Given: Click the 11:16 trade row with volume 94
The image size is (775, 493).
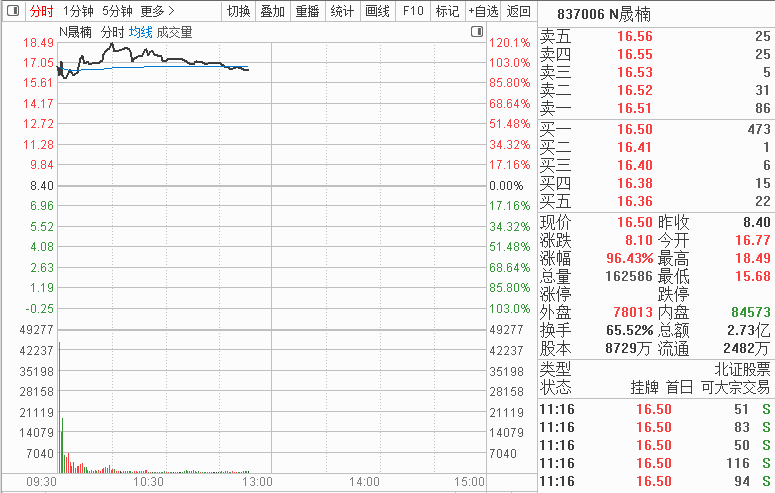Looking at the screenshot, I should [x=655, y=481].
